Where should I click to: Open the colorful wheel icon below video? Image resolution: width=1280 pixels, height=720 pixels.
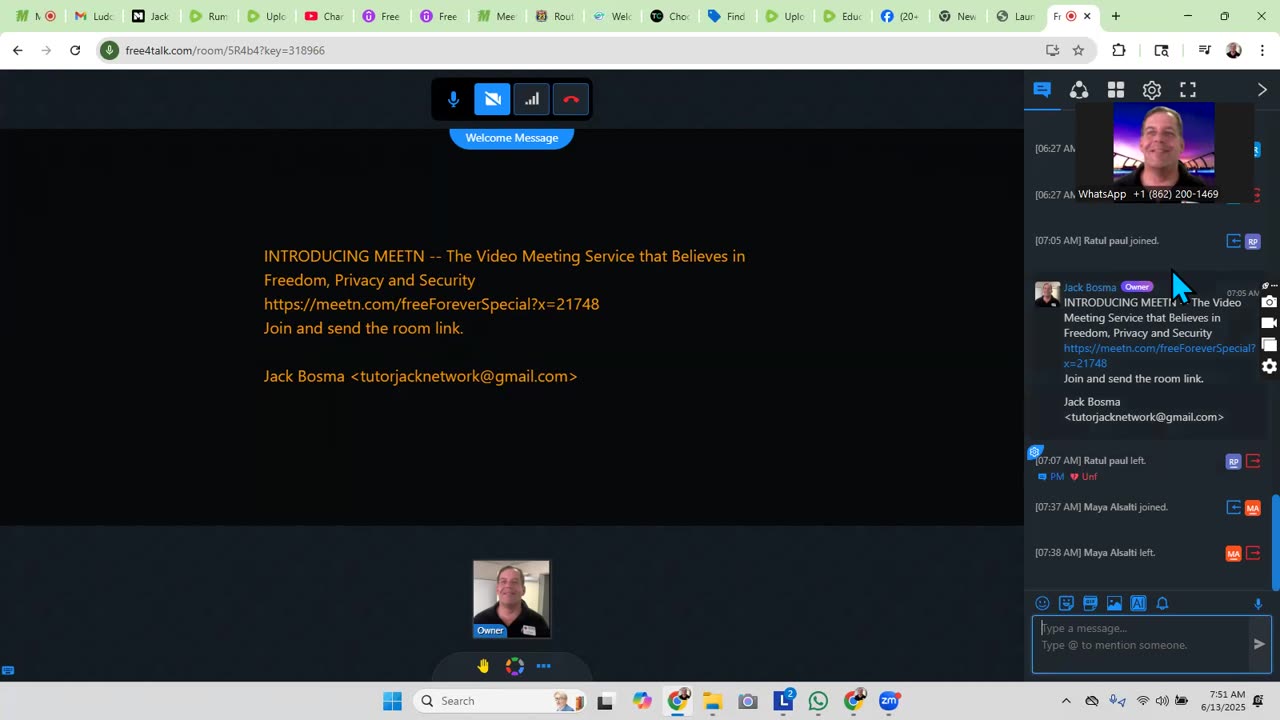coord(514,666)
